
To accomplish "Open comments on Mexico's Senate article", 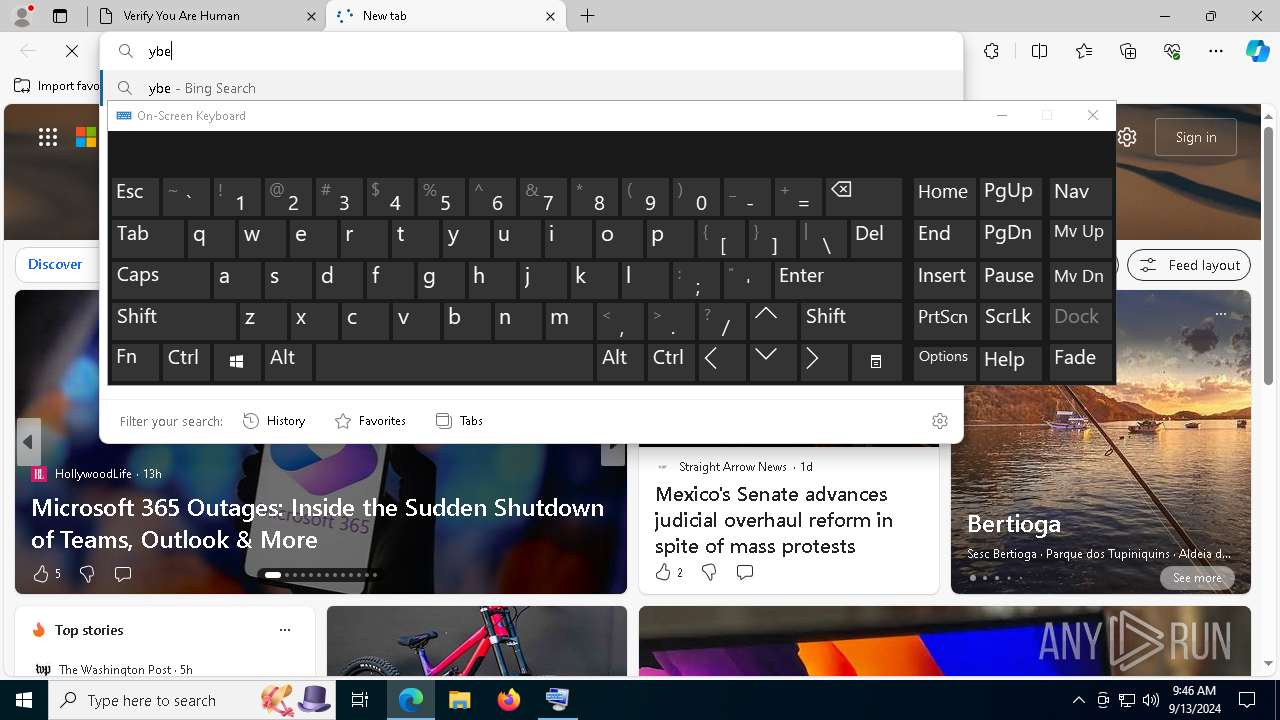I will (744, 572).
